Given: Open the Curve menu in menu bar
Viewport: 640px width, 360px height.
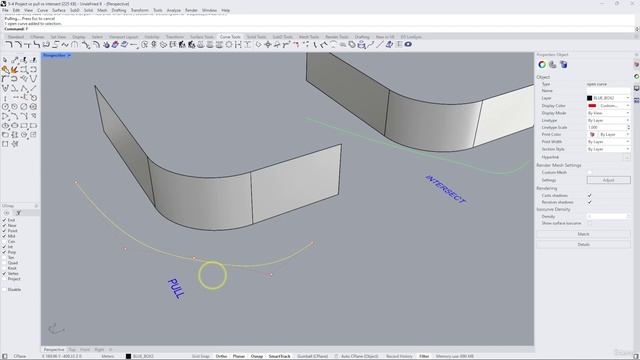Looking at the screenshot, I should coord(42,10).
